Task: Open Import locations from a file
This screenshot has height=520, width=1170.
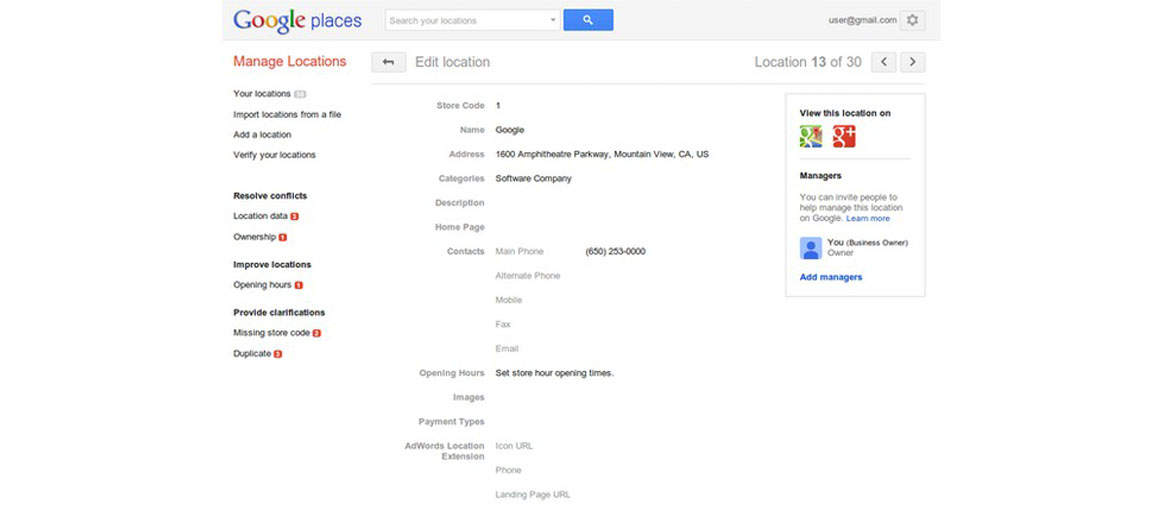Action: [287, 115]
